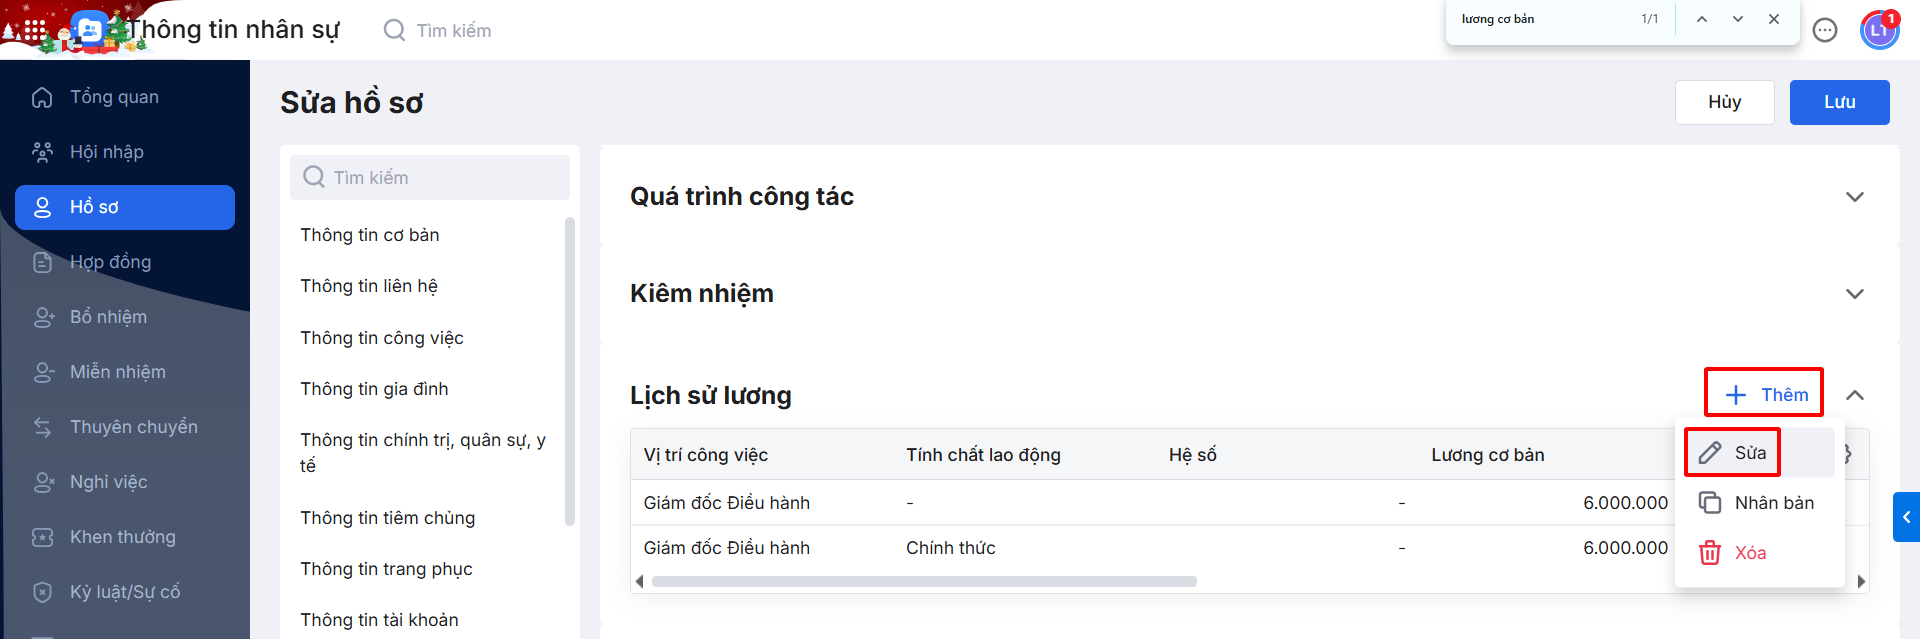This screenshot has height=639, width=1920.
Task: Click the Hủy button
Action: click(x=1724, y=102)
